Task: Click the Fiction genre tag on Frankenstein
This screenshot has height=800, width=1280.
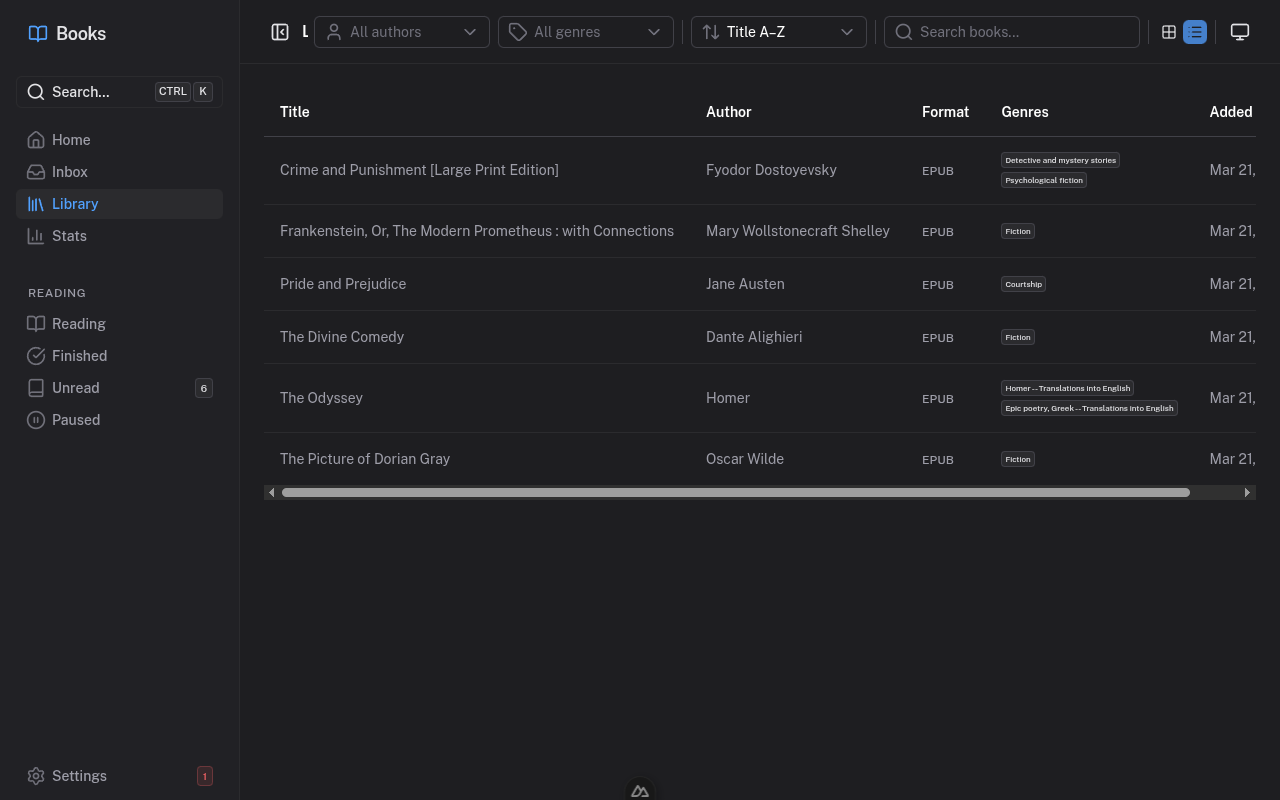Action: click(1017, 231)
